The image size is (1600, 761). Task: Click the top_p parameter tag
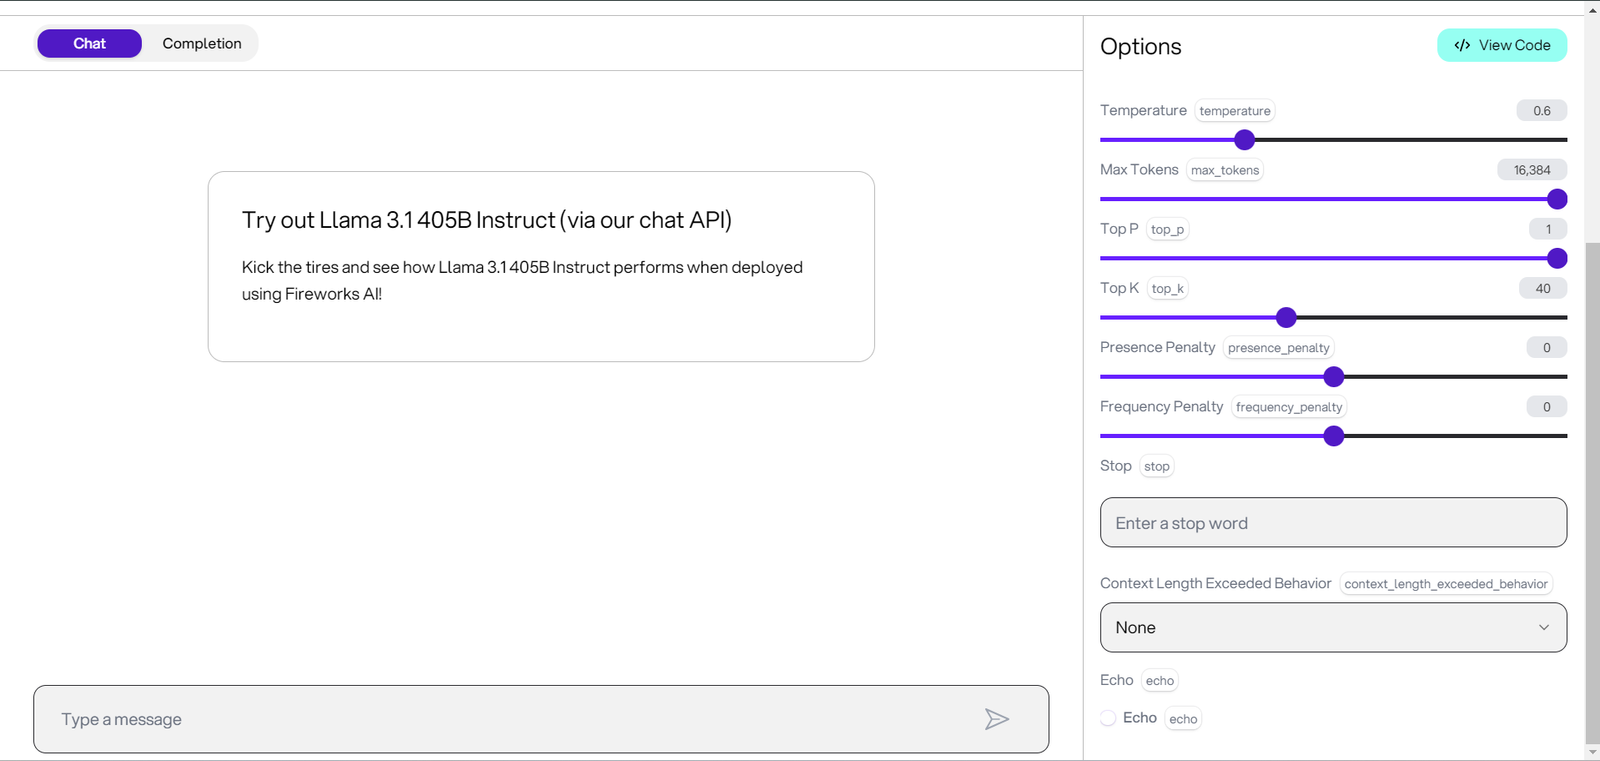[x=1167, y=229]
